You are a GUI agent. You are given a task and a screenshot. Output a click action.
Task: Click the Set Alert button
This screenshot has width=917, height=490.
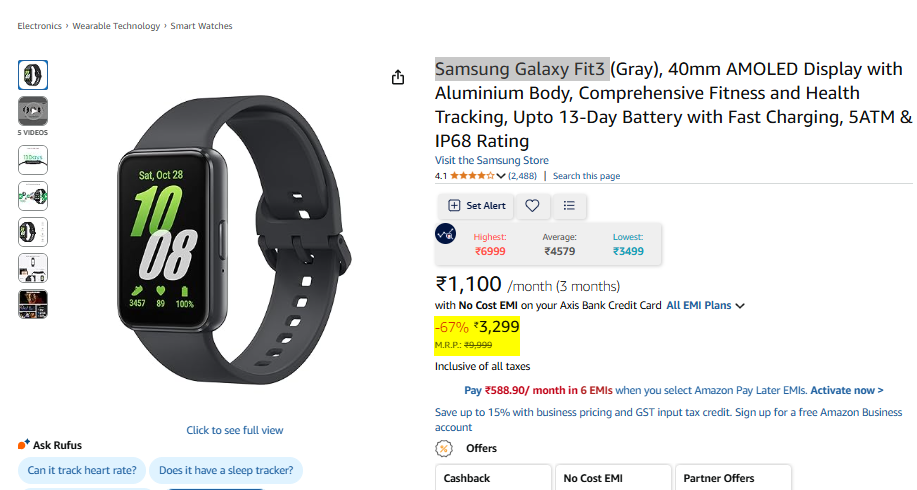click(x=477, y=205)
